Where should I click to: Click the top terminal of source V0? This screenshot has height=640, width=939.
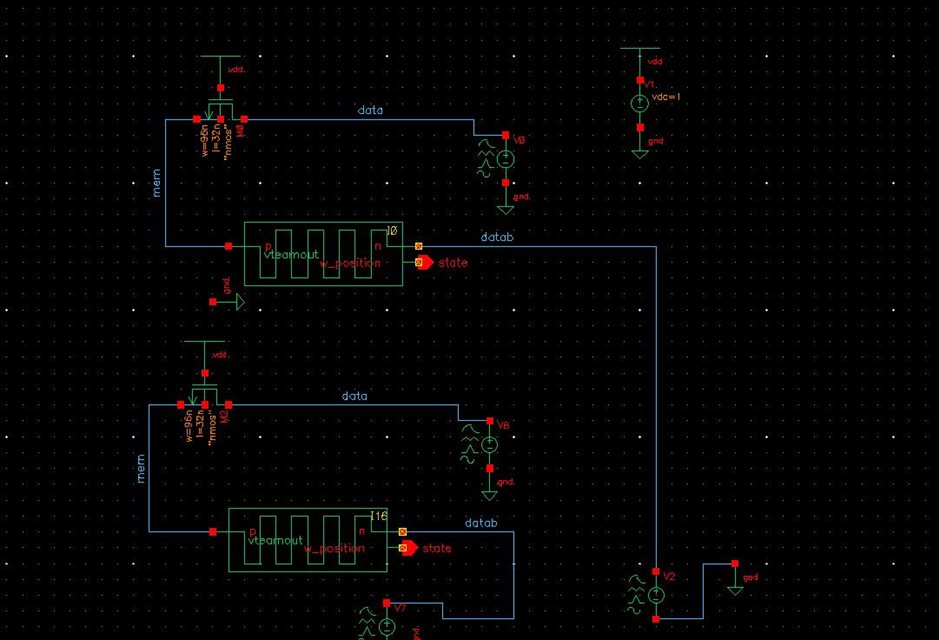506,135
